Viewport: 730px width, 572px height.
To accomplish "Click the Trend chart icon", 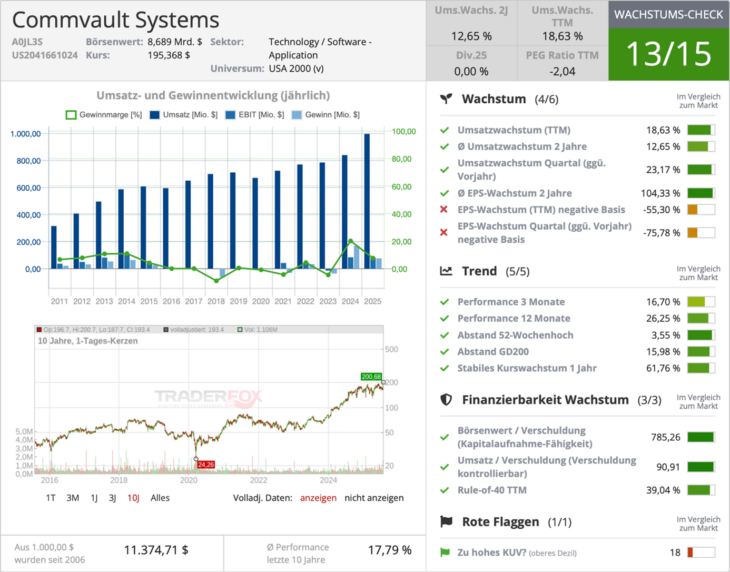I will click(x=446, y=271).
